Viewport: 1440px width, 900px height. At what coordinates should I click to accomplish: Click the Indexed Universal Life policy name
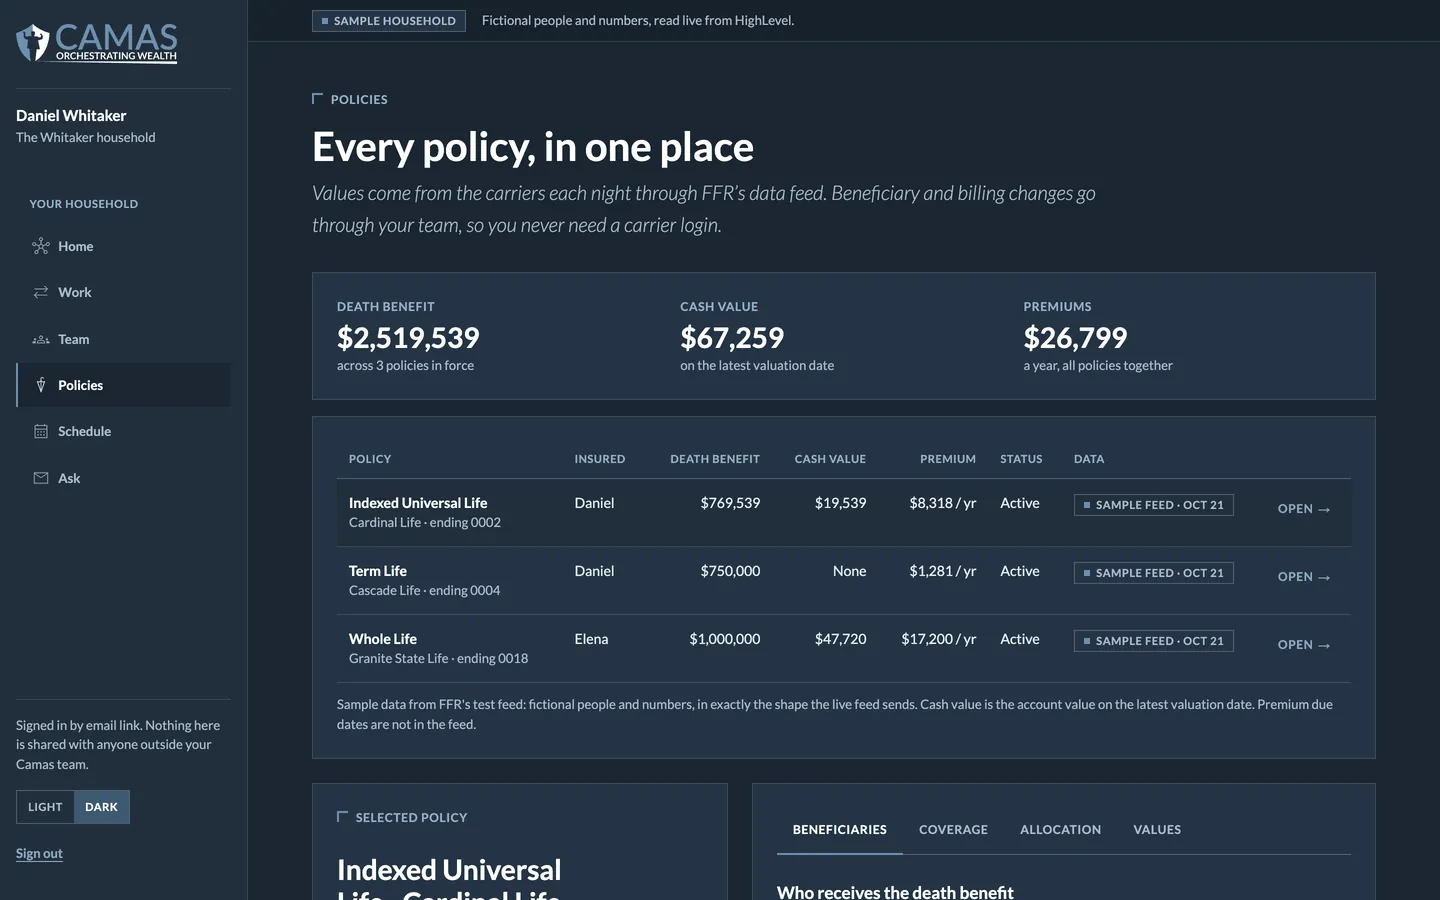click(x=418, y=503)
